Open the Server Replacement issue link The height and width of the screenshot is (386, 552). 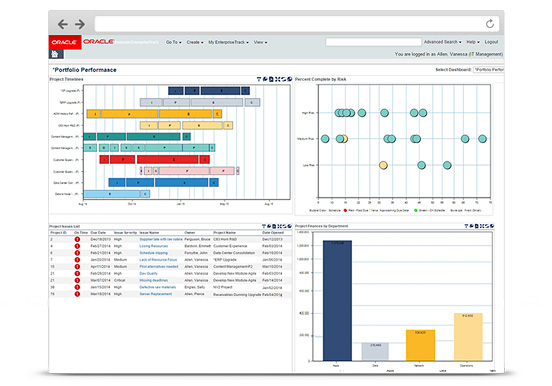(x=156, y=294)
